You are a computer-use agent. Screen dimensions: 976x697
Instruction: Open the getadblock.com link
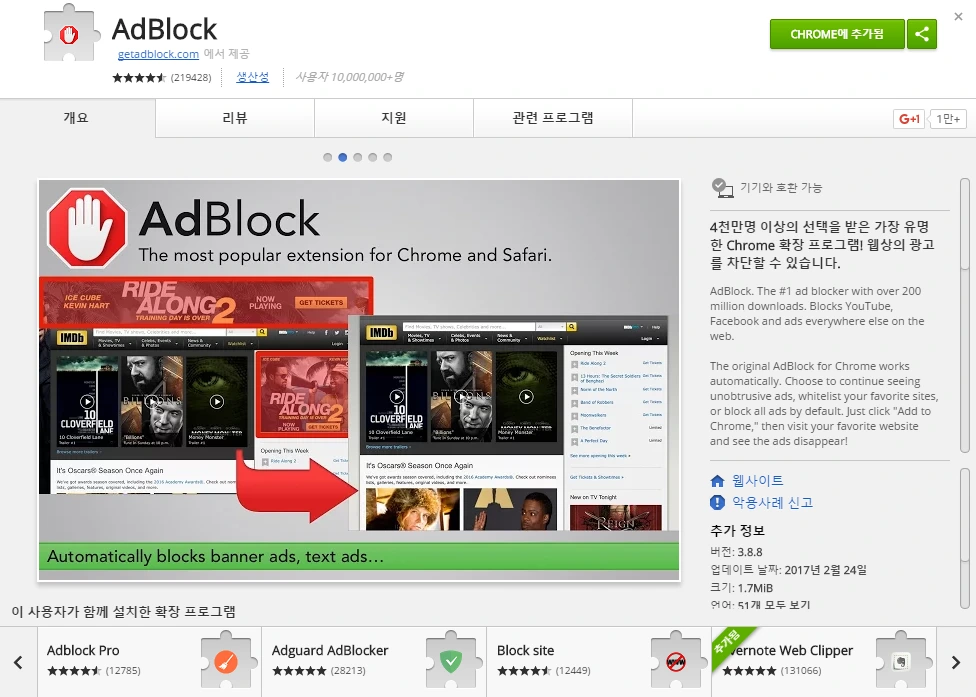(x=158, y=54)
